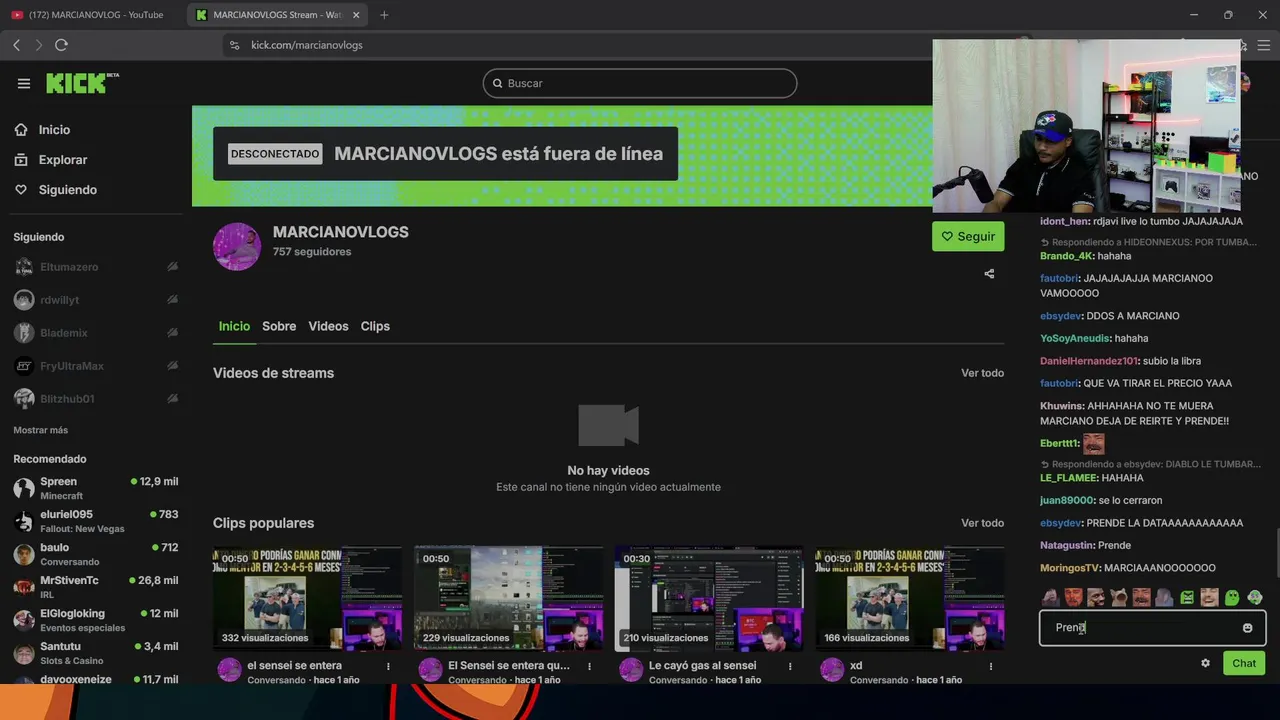Click the last green emote in emote row

1255,598
